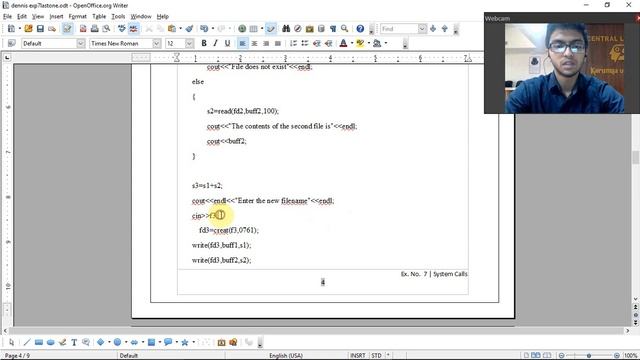Open the Font Color dropdown arrow
This screenshot has height=360, width=640.
(352, 43)
